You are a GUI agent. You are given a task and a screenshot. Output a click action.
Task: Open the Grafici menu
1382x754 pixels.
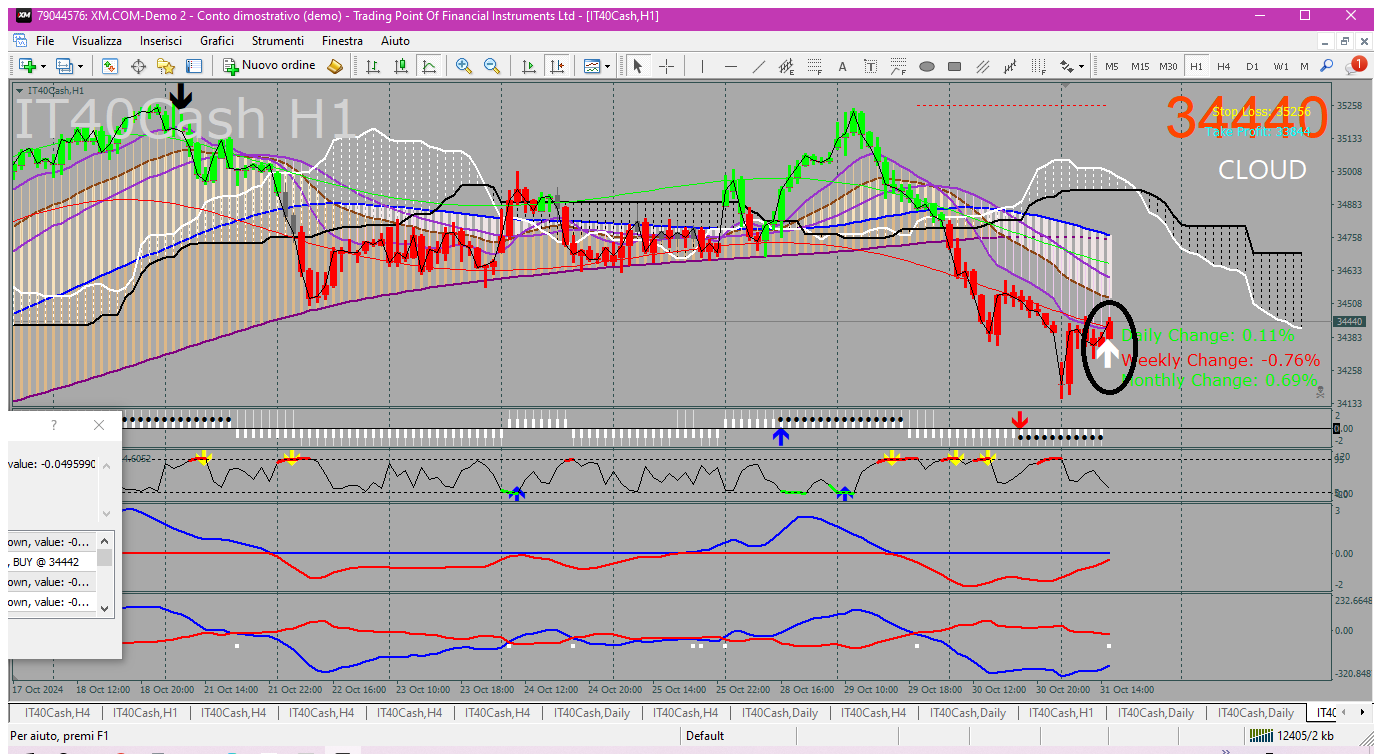(x=217, y=41)
